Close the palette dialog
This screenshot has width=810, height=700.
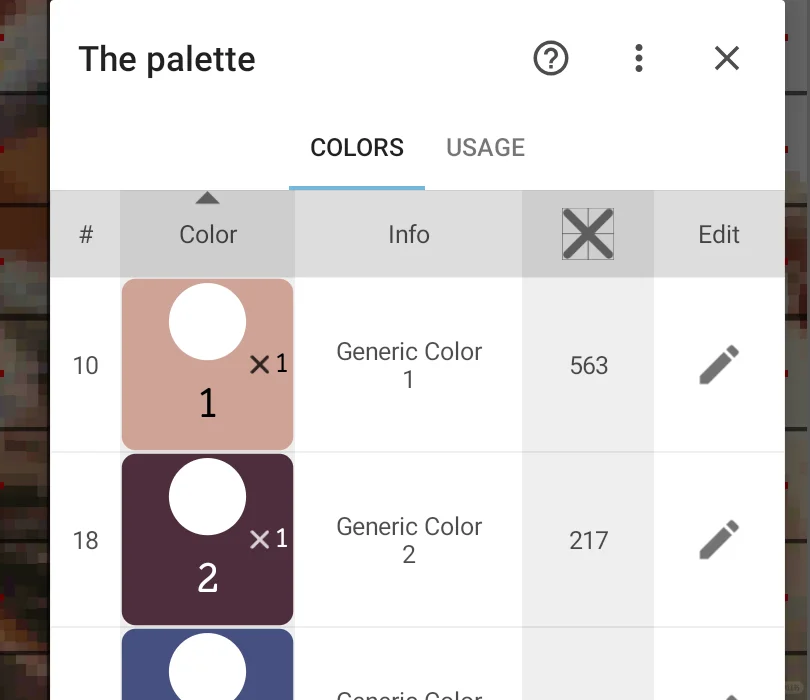click(727, 59)
